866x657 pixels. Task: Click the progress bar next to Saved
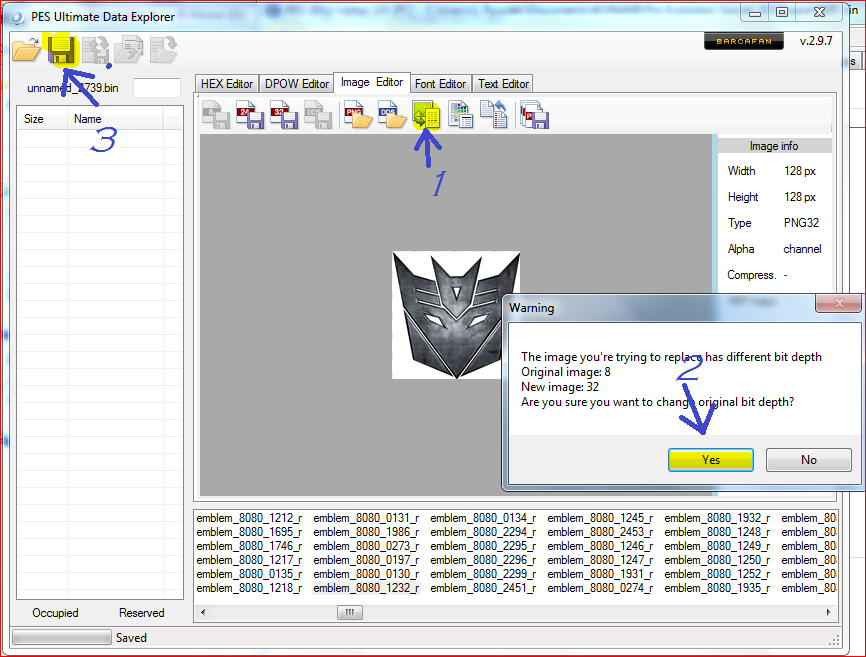coord(61,638)
